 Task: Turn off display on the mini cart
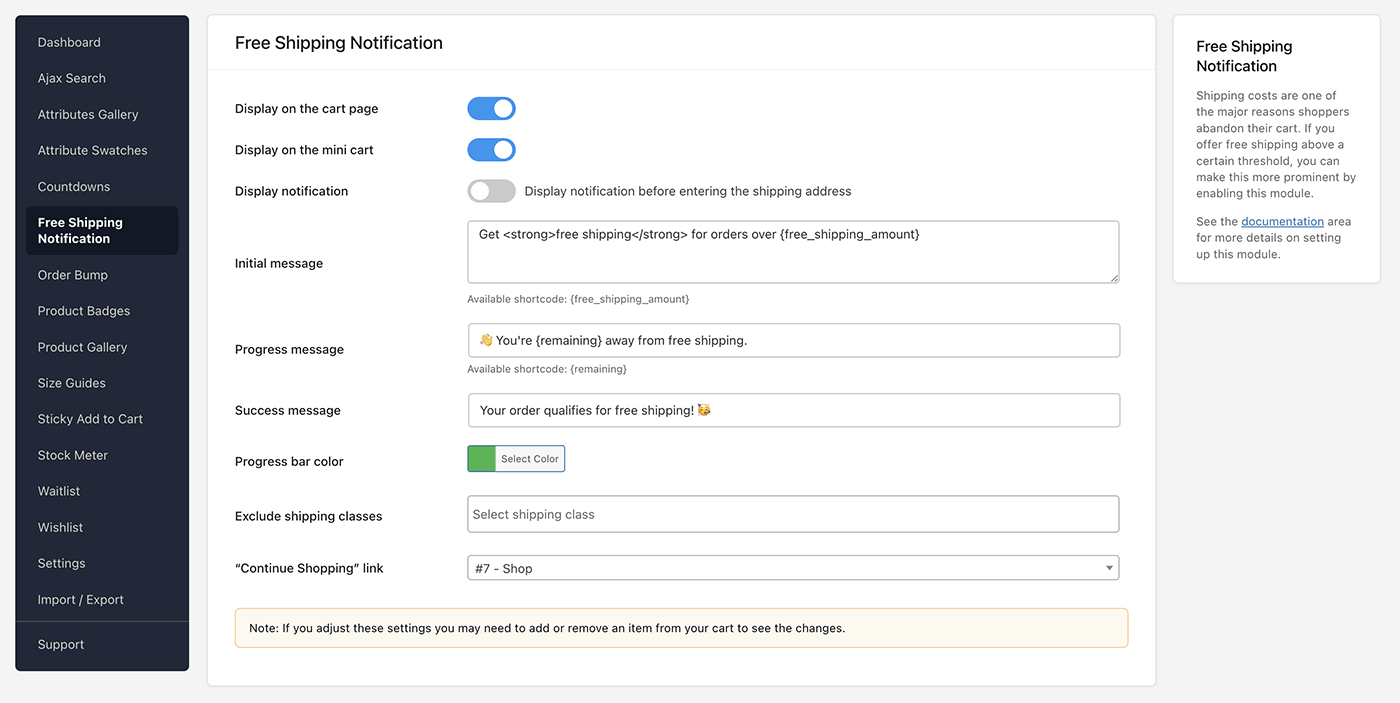coord(491,149)
